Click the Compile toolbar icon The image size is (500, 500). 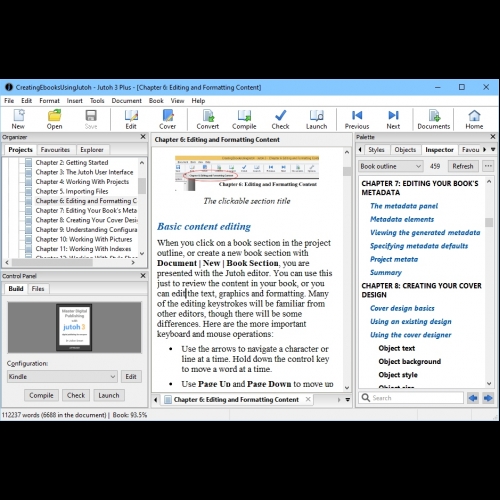(244, 119)
